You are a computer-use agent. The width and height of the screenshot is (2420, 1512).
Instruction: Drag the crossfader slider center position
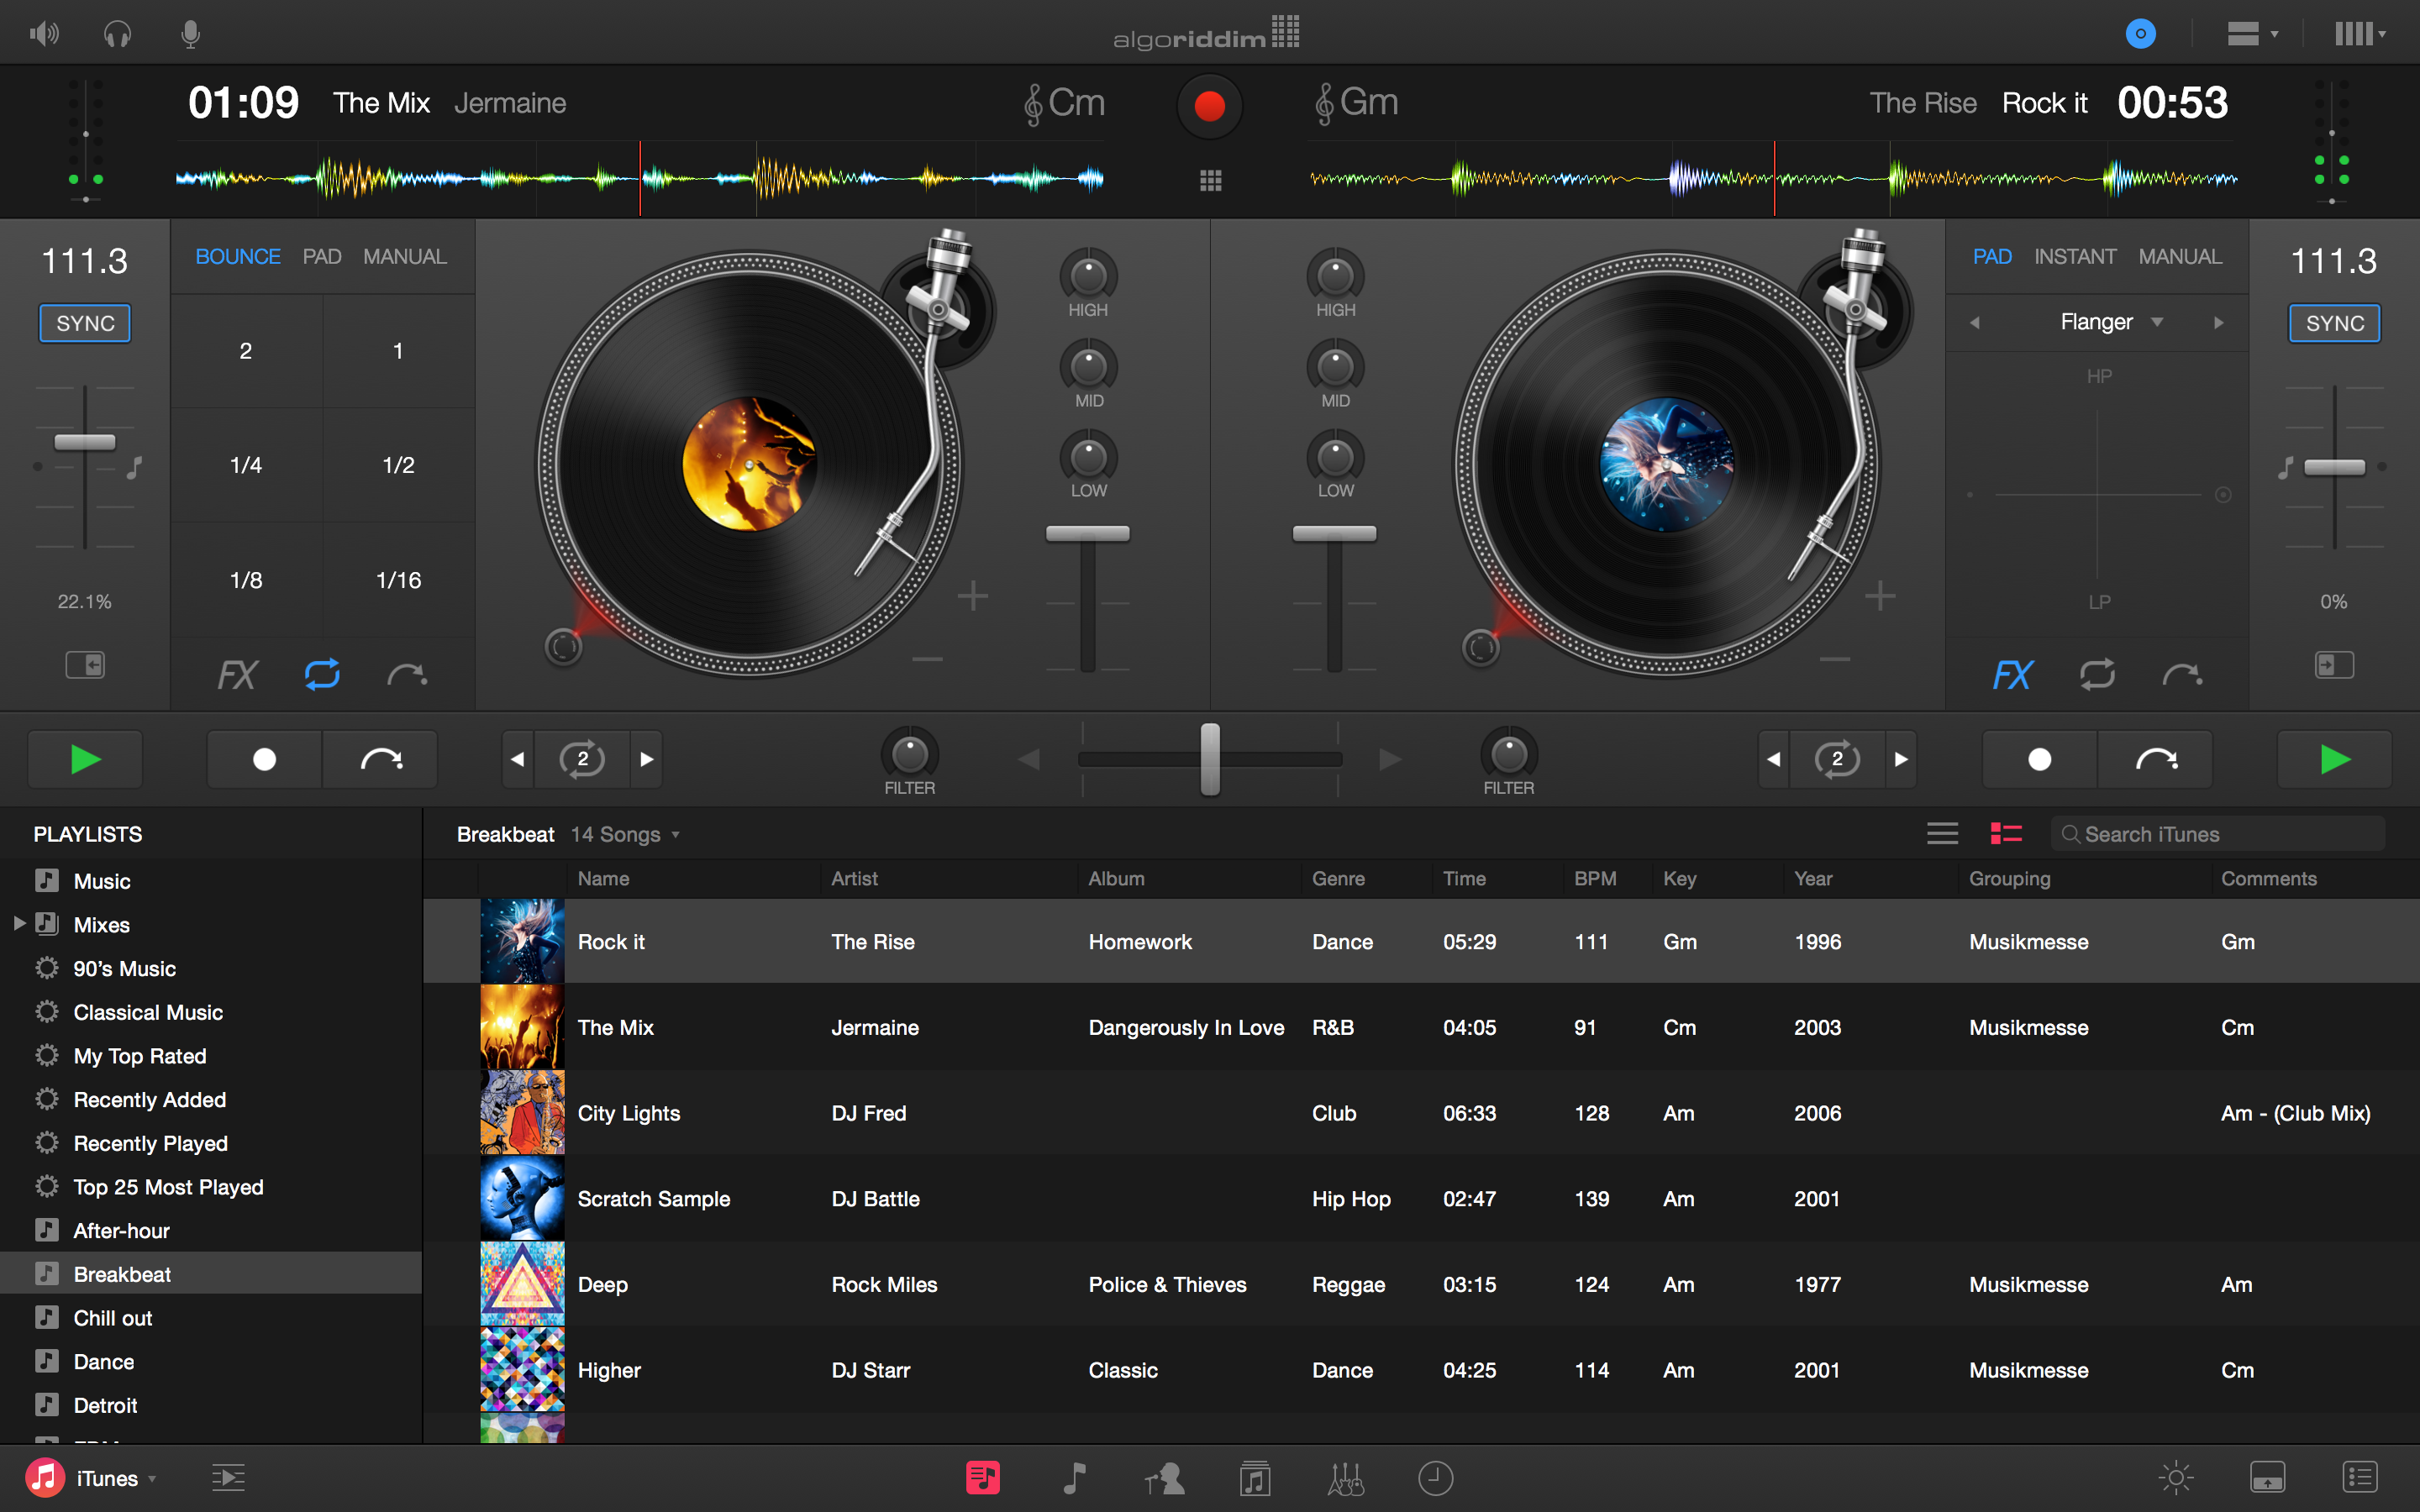coord(1209,758)
